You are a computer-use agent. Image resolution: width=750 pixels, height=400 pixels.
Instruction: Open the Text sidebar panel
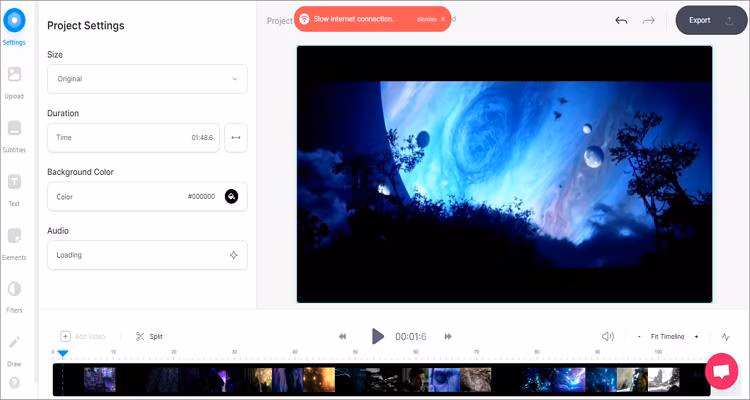14,190
